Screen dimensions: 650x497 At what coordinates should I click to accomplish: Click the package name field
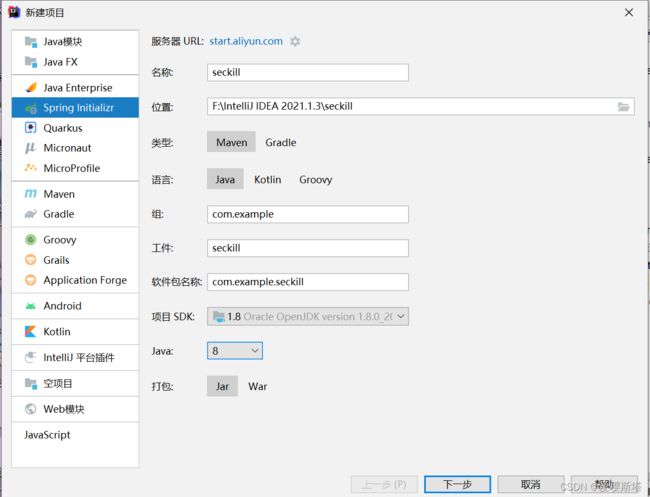tap(308, 282)
